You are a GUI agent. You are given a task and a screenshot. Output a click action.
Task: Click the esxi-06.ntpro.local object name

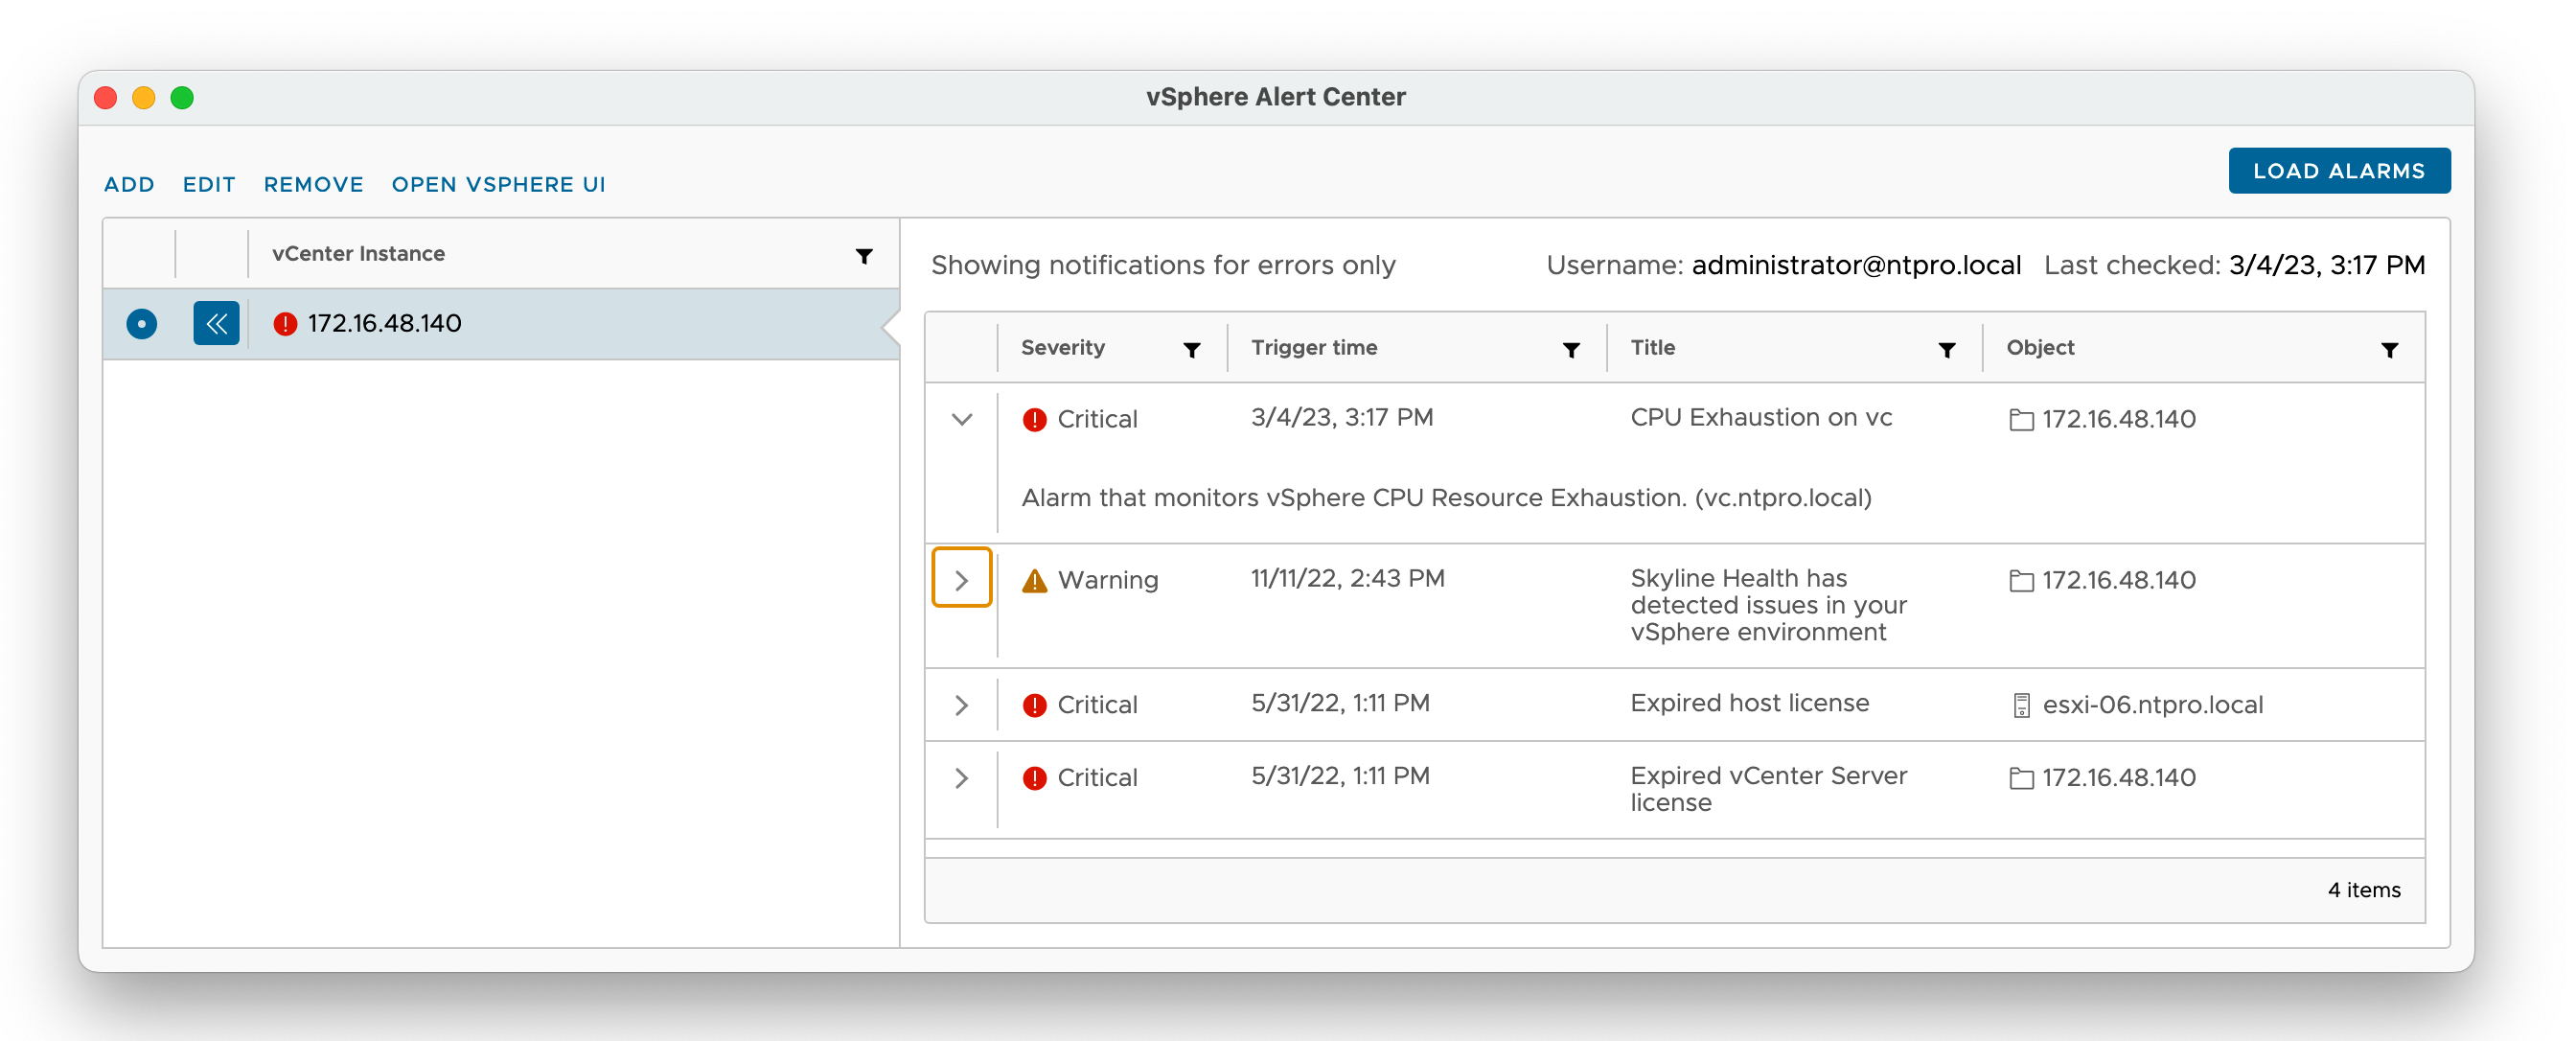(2152, 705)
